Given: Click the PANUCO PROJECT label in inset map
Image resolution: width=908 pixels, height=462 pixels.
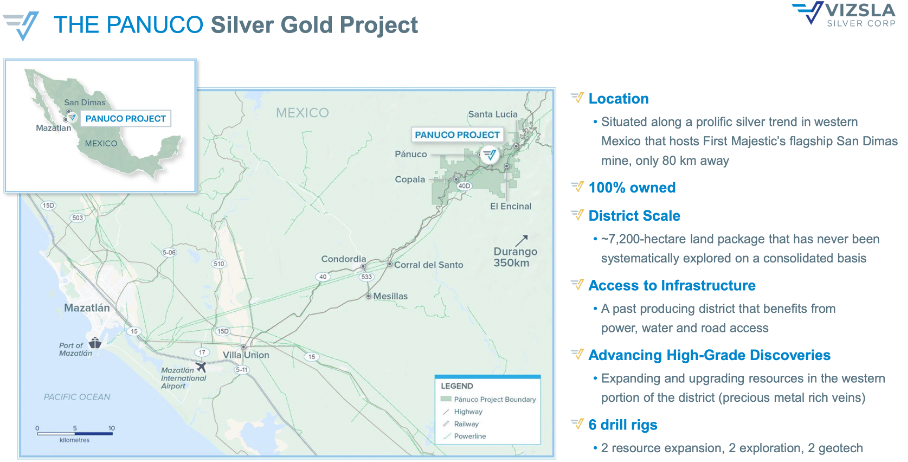Looking at the screenshot, I should (126, 119).
